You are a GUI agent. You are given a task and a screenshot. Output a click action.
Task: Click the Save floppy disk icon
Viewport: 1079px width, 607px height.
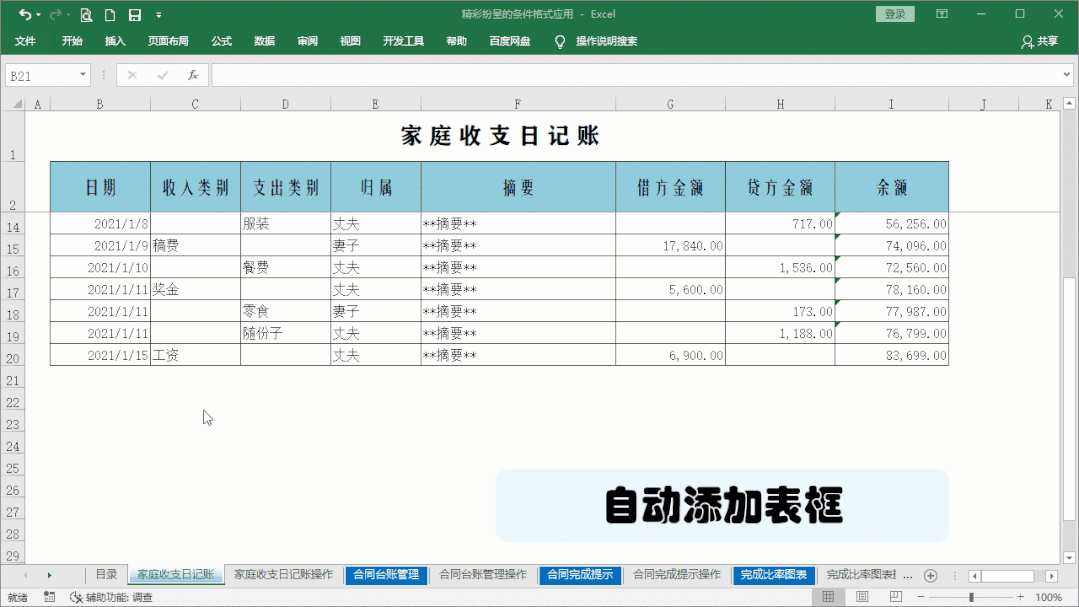[135, 14]
